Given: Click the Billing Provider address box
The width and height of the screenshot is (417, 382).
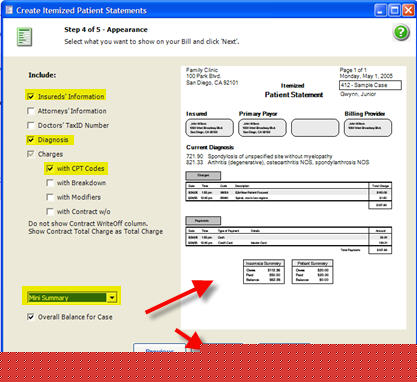Looking at the screenshot, I should coord(368,128).
